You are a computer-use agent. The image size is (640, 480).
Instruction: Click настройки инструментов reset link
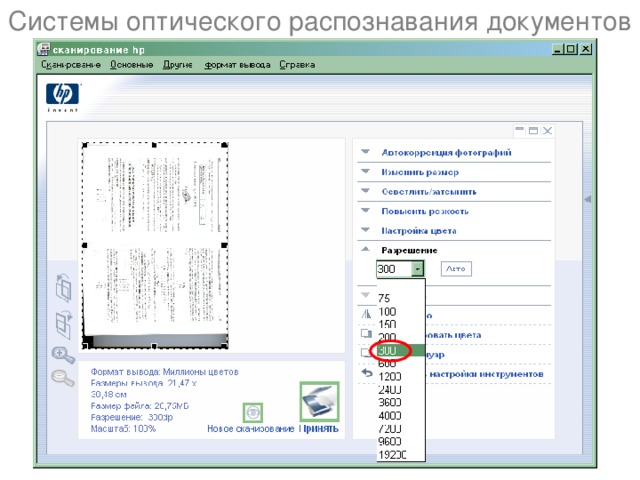(x=486, y=374)
